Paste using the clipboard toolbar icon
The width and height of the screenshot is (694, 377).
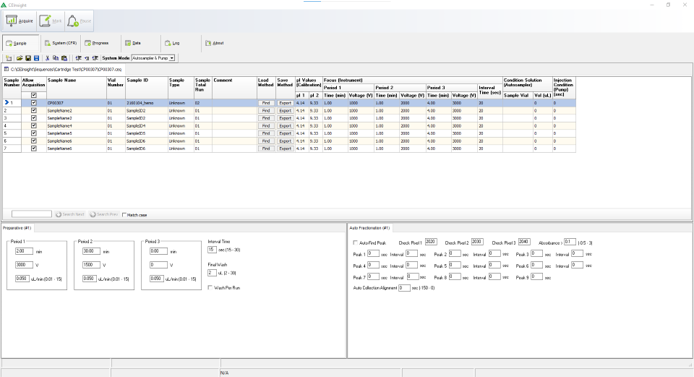(x=64, y=58)
